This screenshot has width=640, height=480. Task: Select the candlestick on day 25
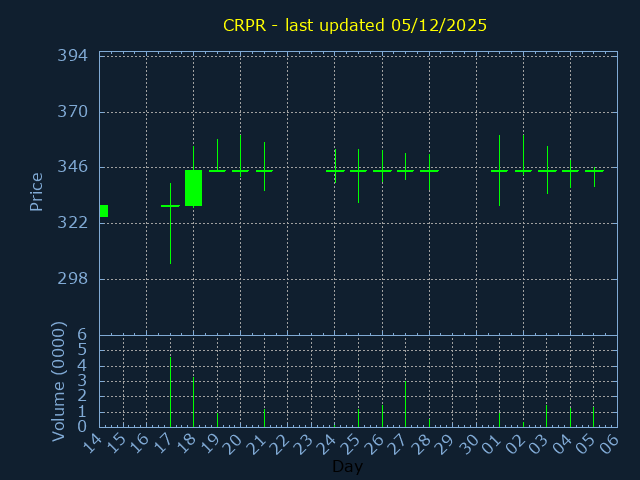click(358, 176)
